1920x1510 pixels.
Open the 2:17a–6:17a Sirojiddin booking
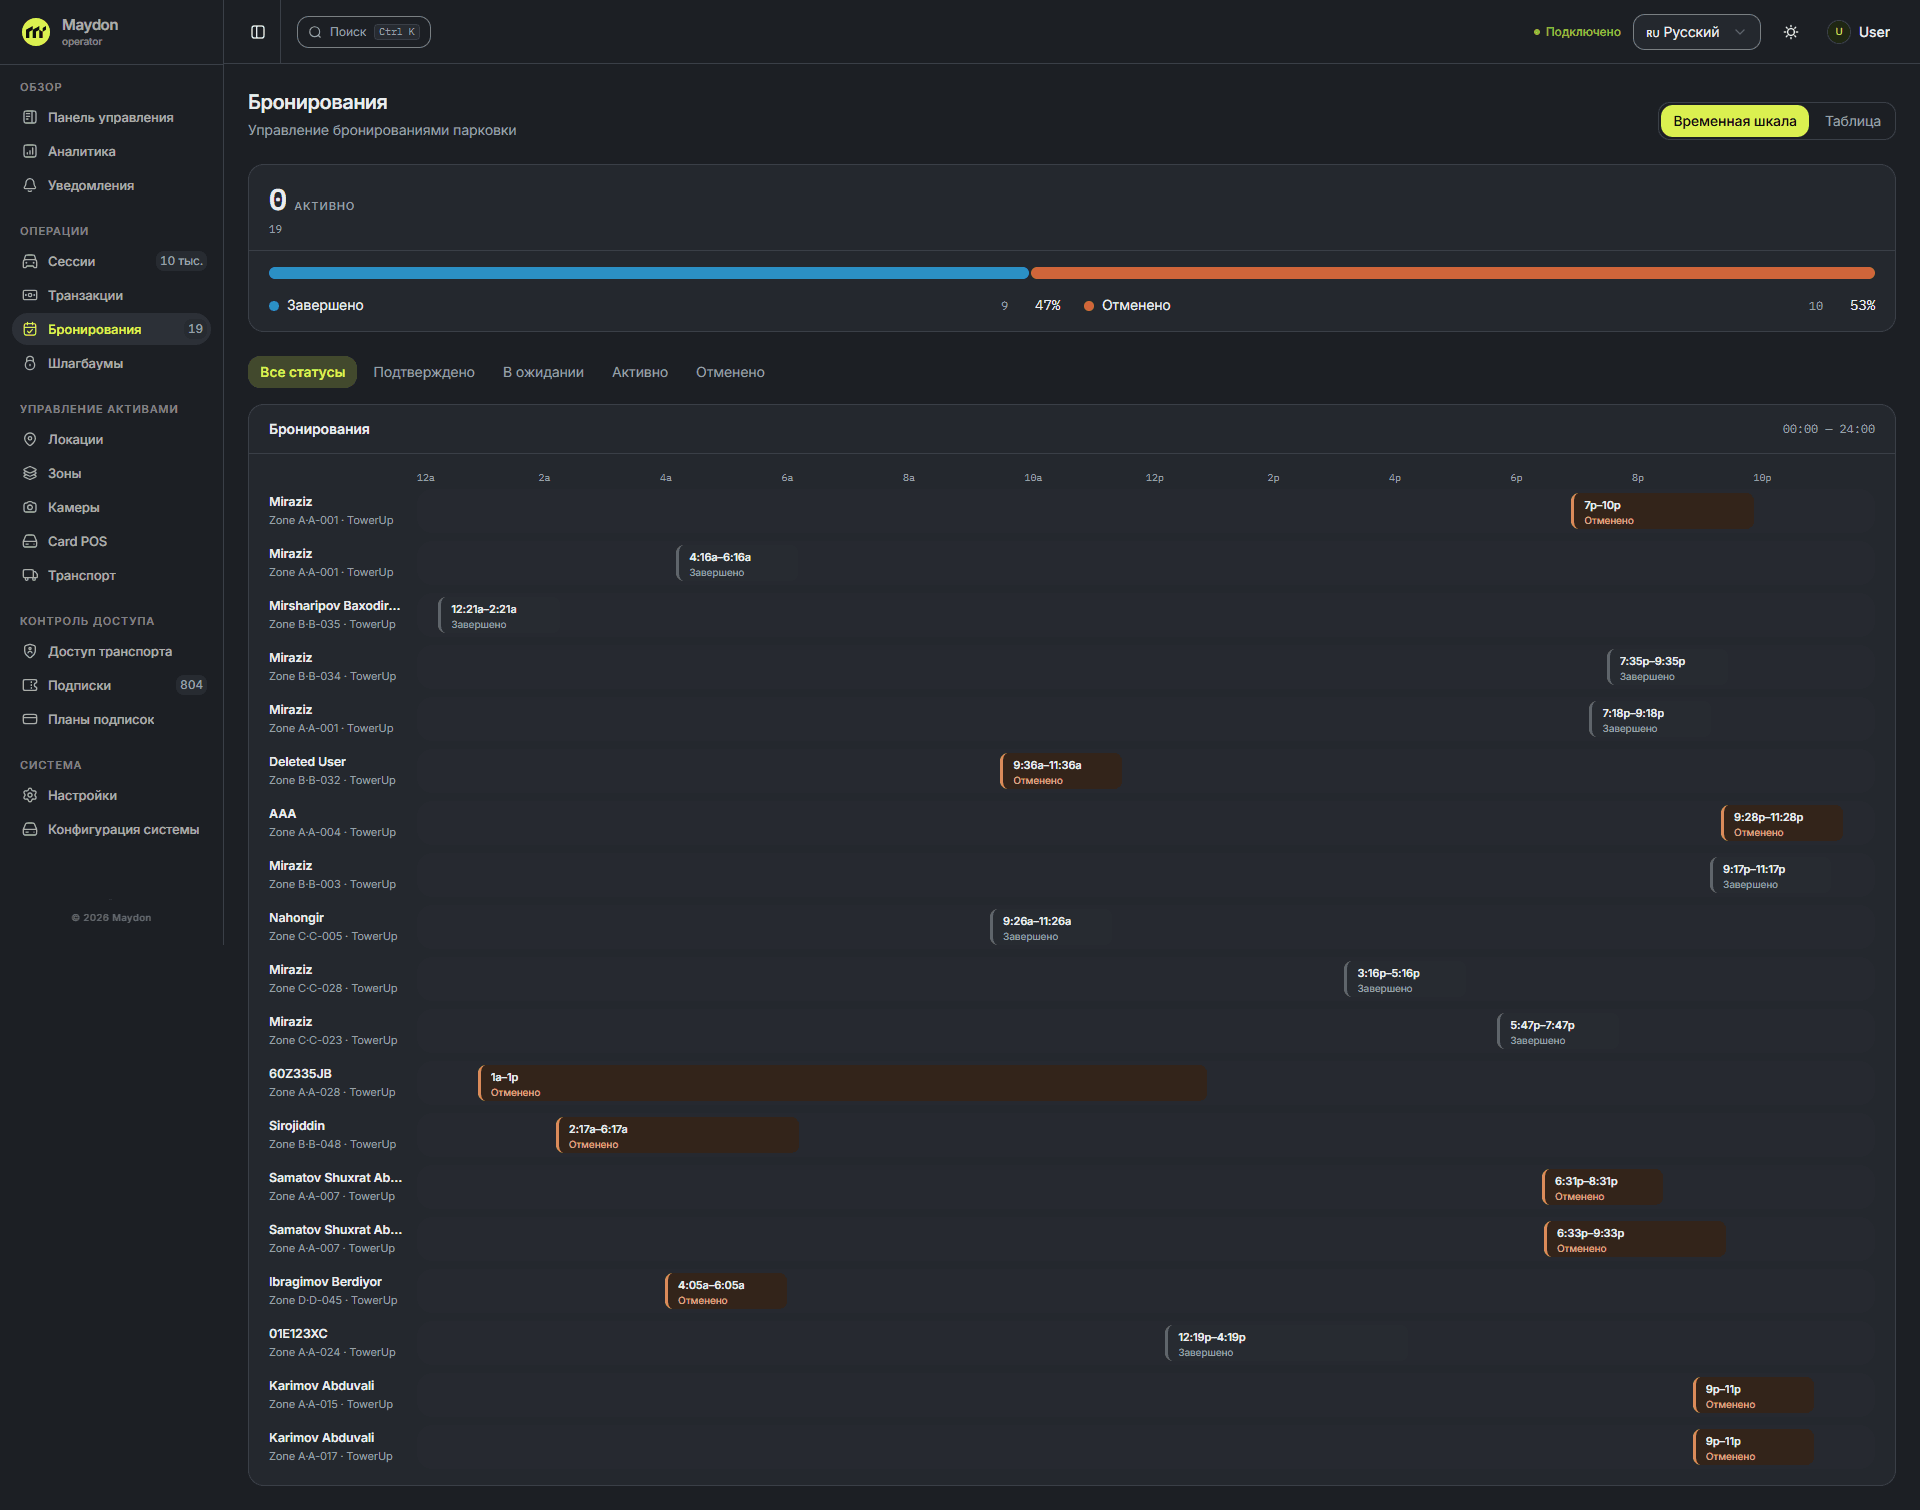coord(677,1136)
